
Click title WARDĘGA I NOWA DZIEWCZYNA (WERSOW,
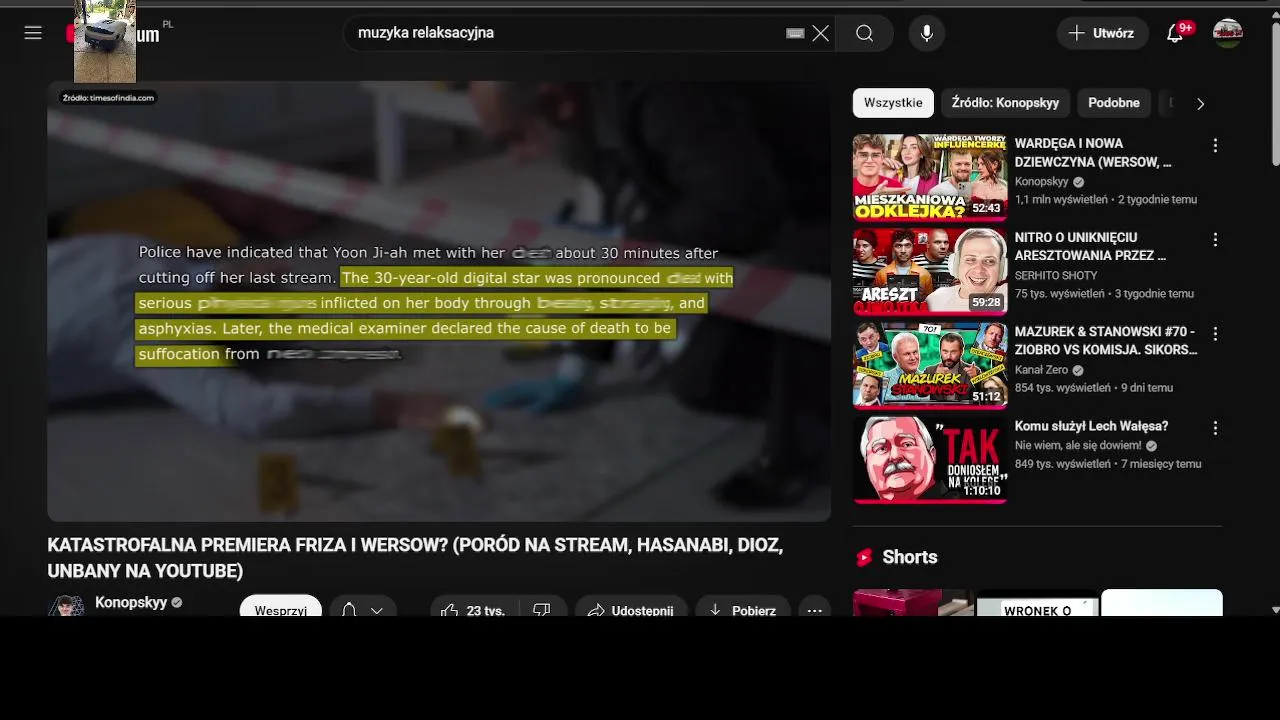click(x=1093, y=153)
